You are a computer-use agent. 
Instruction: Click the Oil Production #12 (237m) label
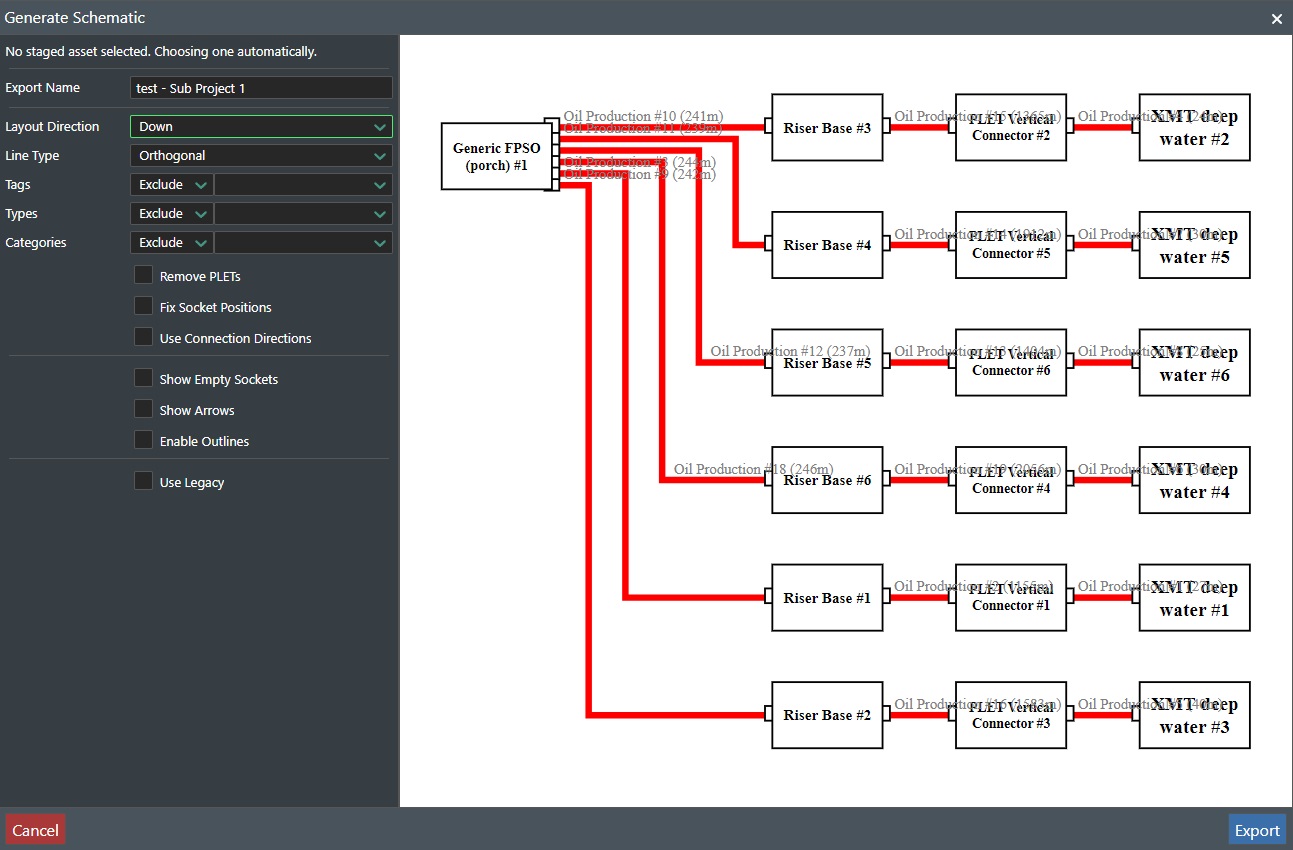click(790, 351)
